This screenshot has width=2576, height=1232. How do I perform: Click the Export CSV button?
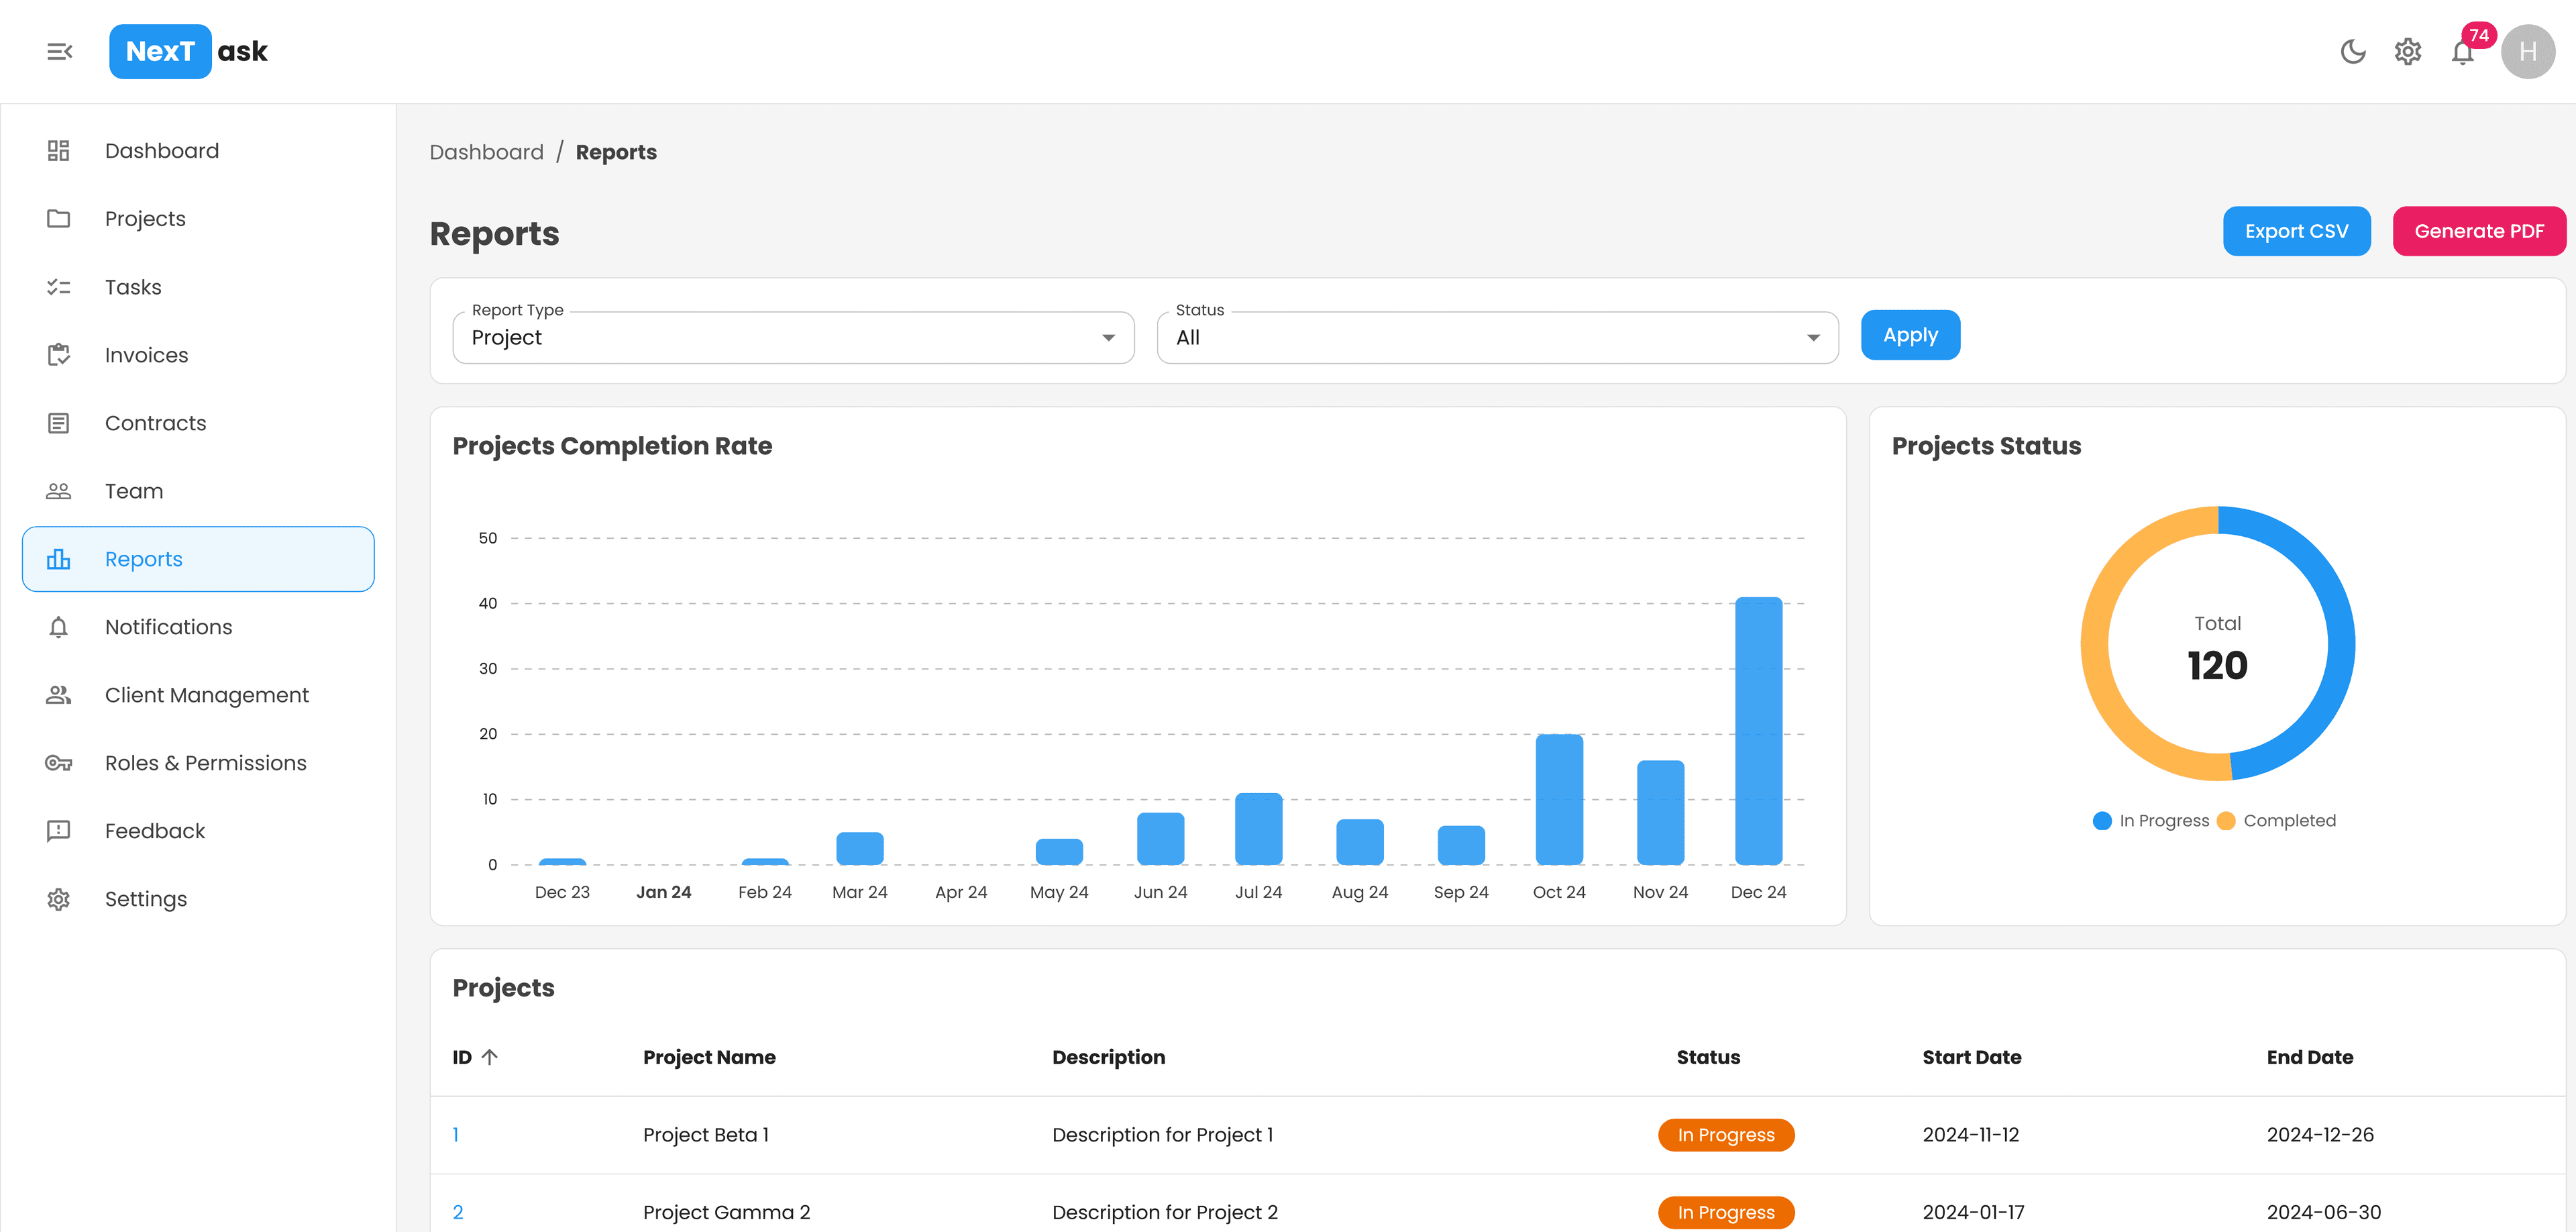[2297, 231]
